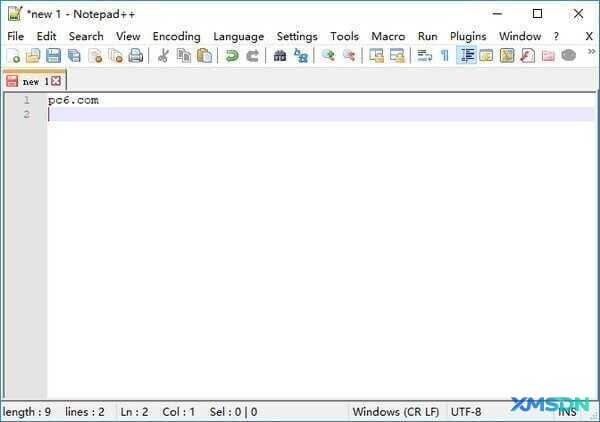600x422 pixels.
Task: Click the Notepad++ title bar app icon
Action: (15, 14)
